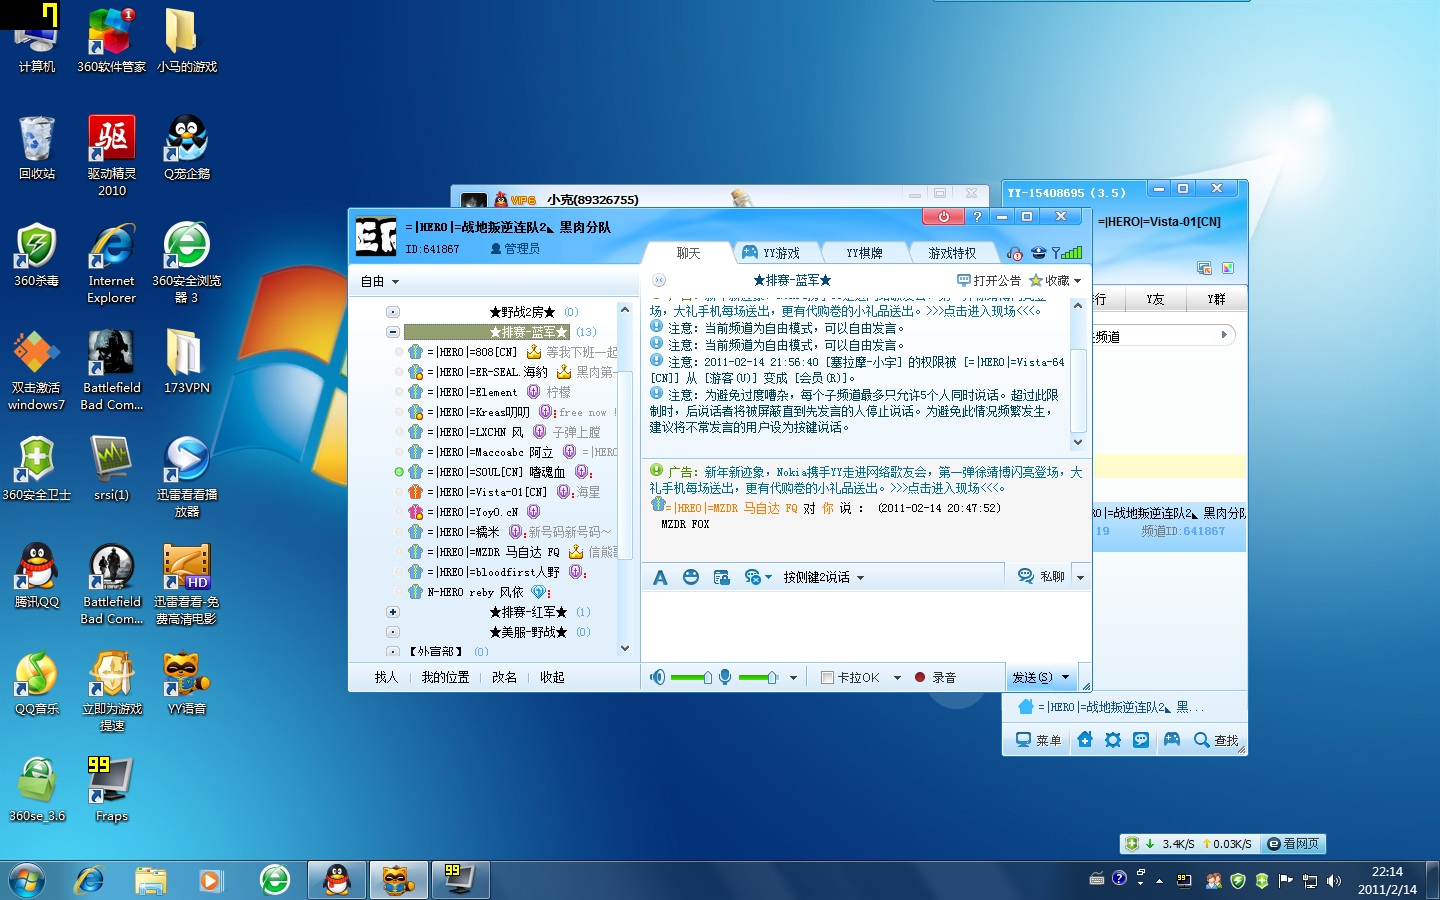Viewport: 1440px width, 900px height.
Task: Click the police cap icon near tabs
Action: (1038, 253)
